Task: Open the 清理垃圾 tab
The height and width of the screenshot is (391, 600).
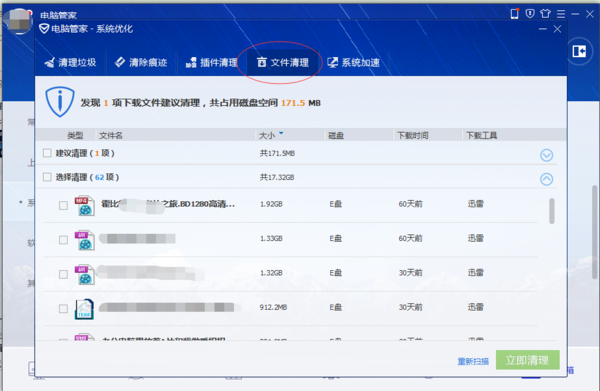Action: [x=70, y=62]
